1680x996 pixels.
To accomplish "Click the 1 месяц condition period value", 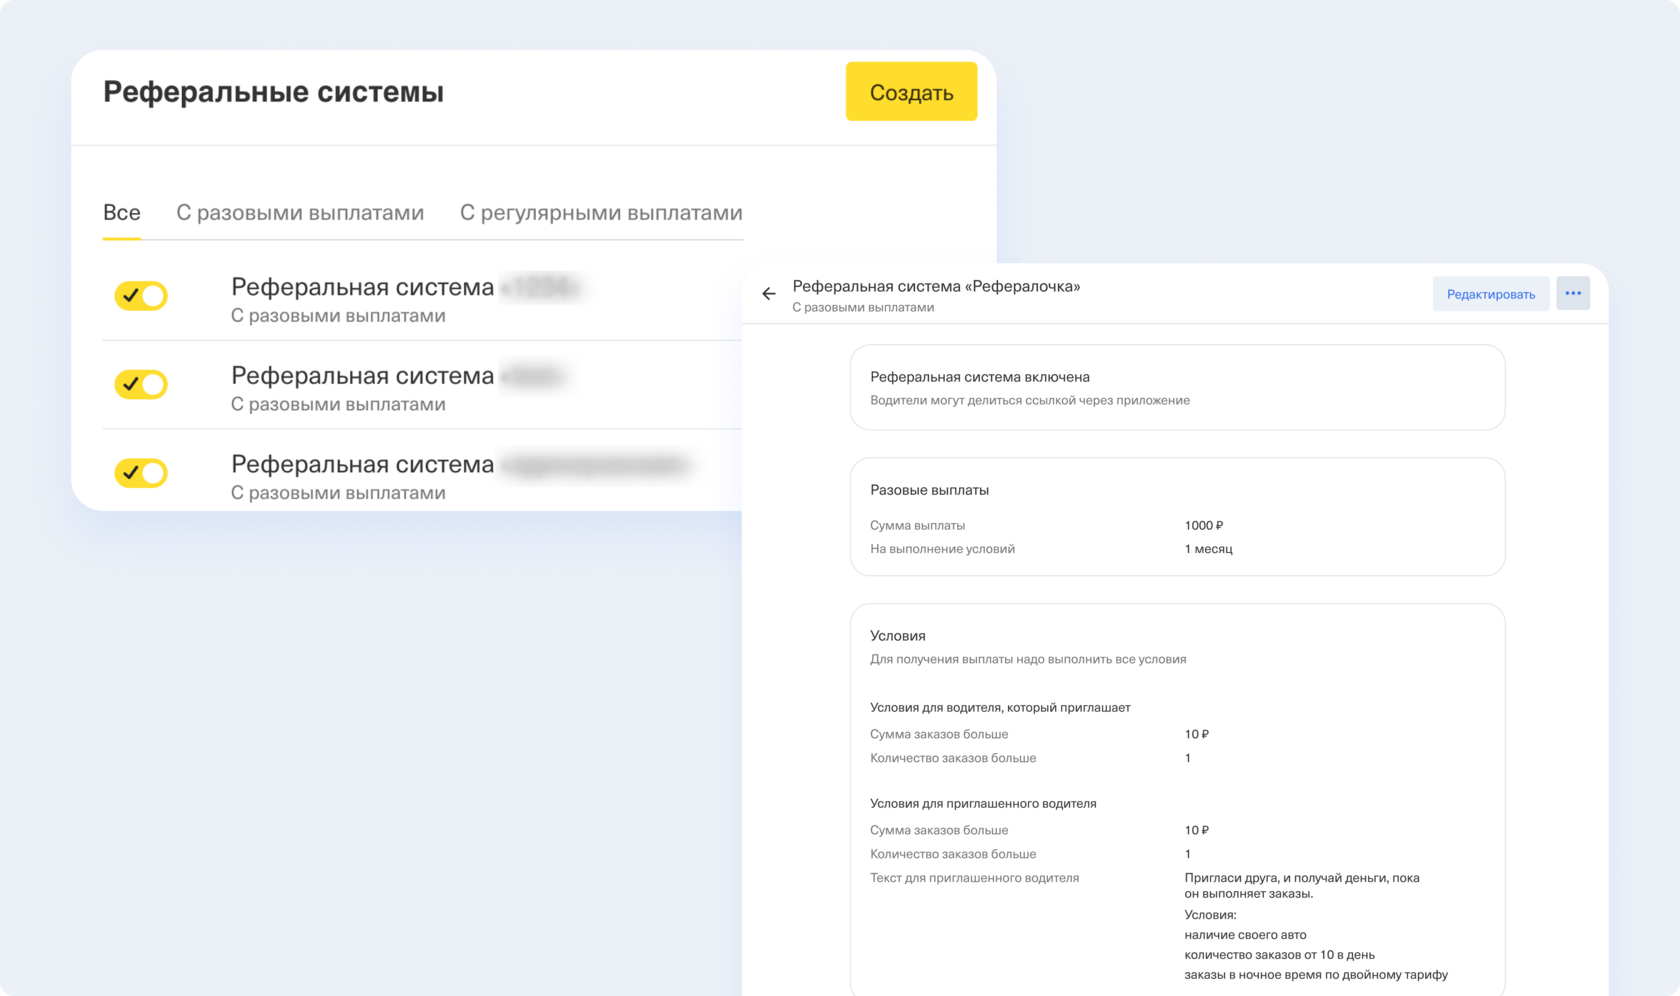I will tap(1208, 549).
